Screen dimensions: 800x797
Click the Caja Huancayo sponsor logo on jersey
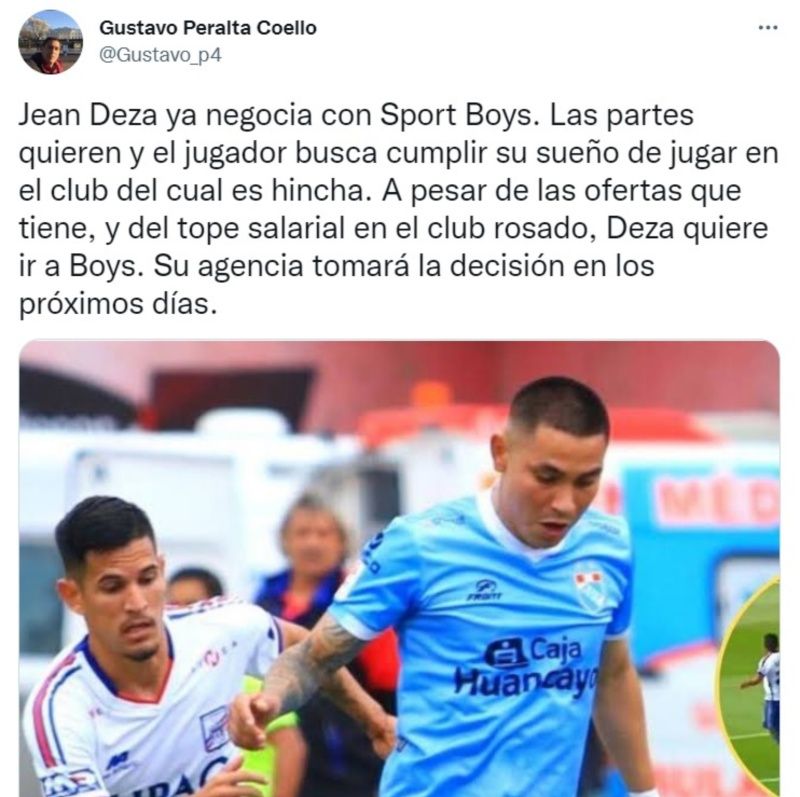(526, 666)
